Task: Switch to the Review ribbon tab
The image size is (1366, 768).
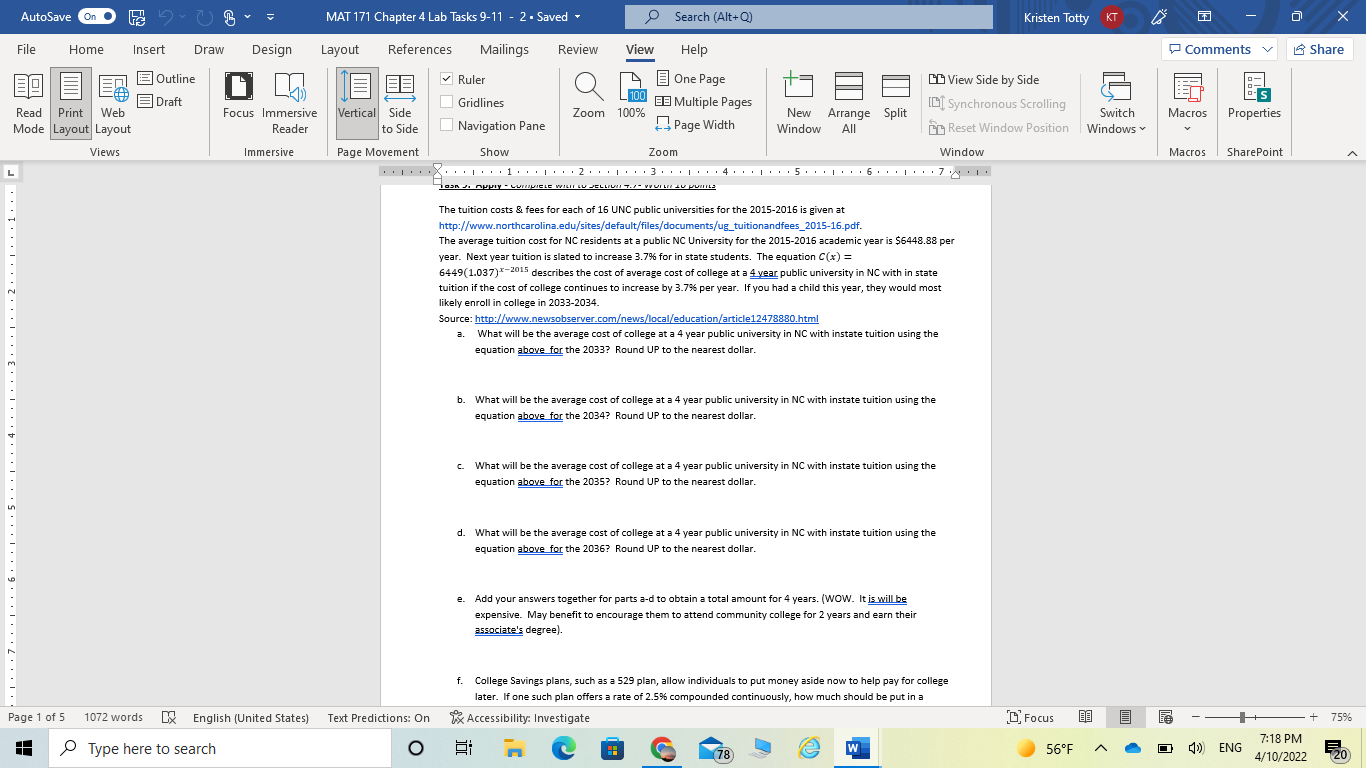Action: click(x=579, y=49)
